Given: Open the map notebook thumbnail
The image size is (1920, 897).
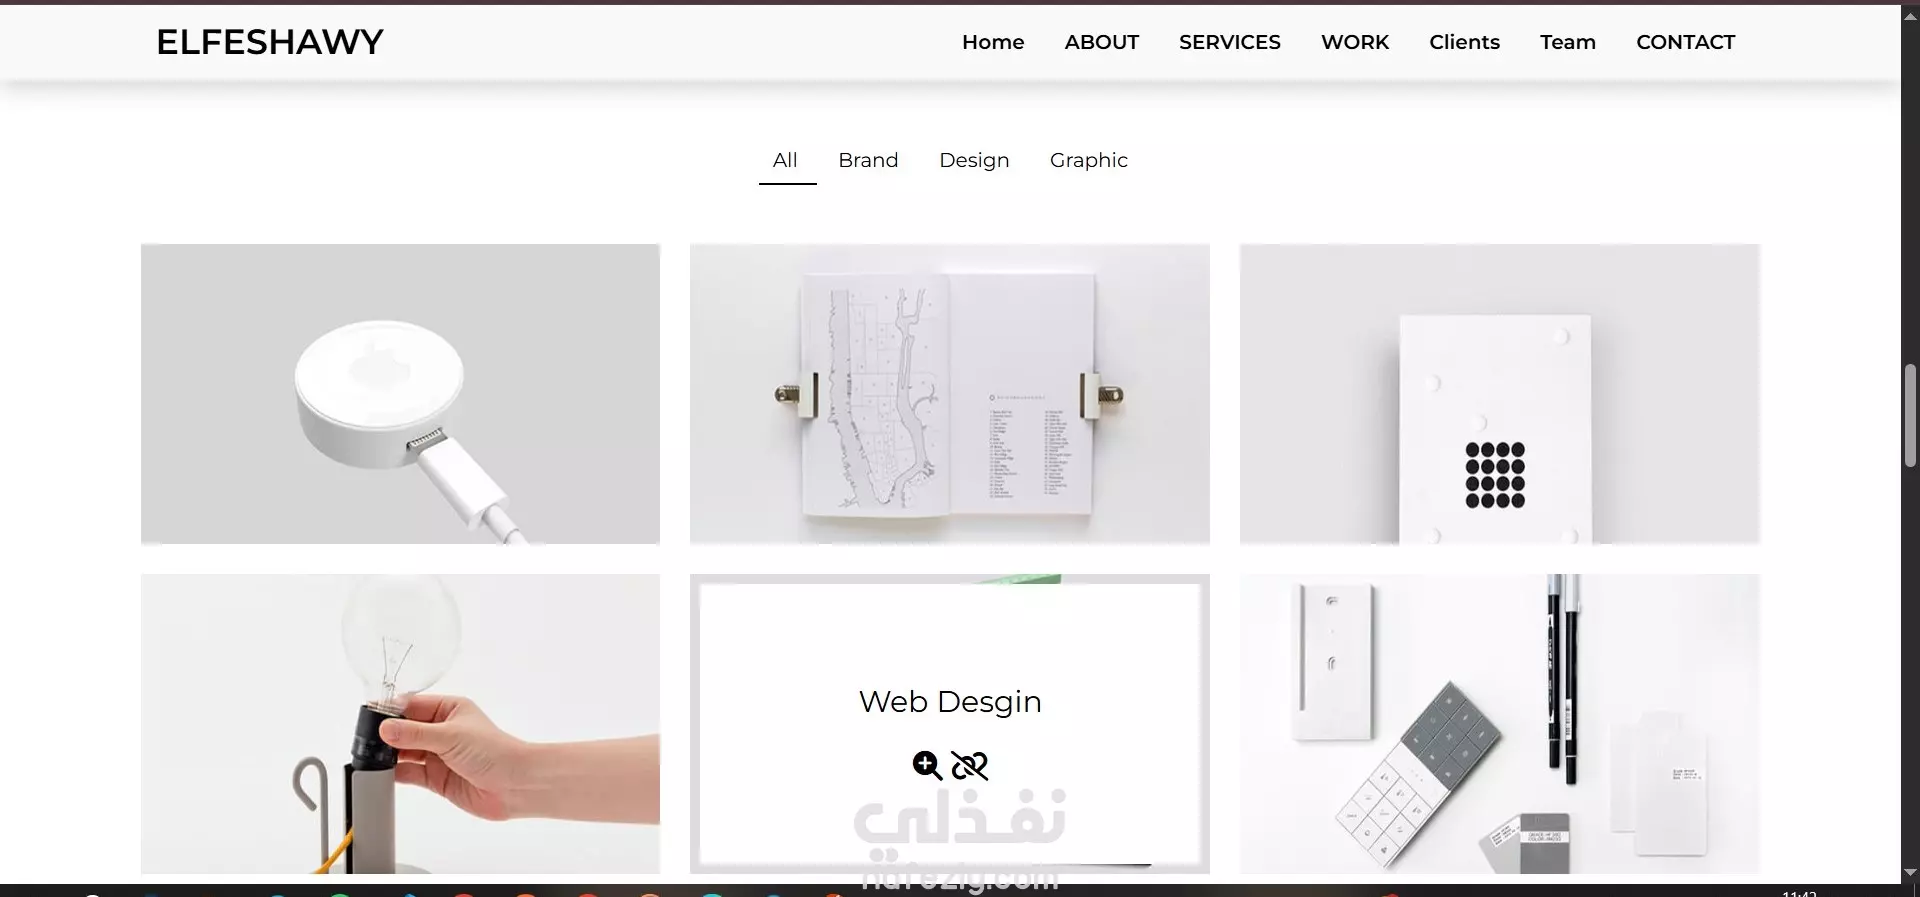Looking at the screenshot, I should (950, 394).
